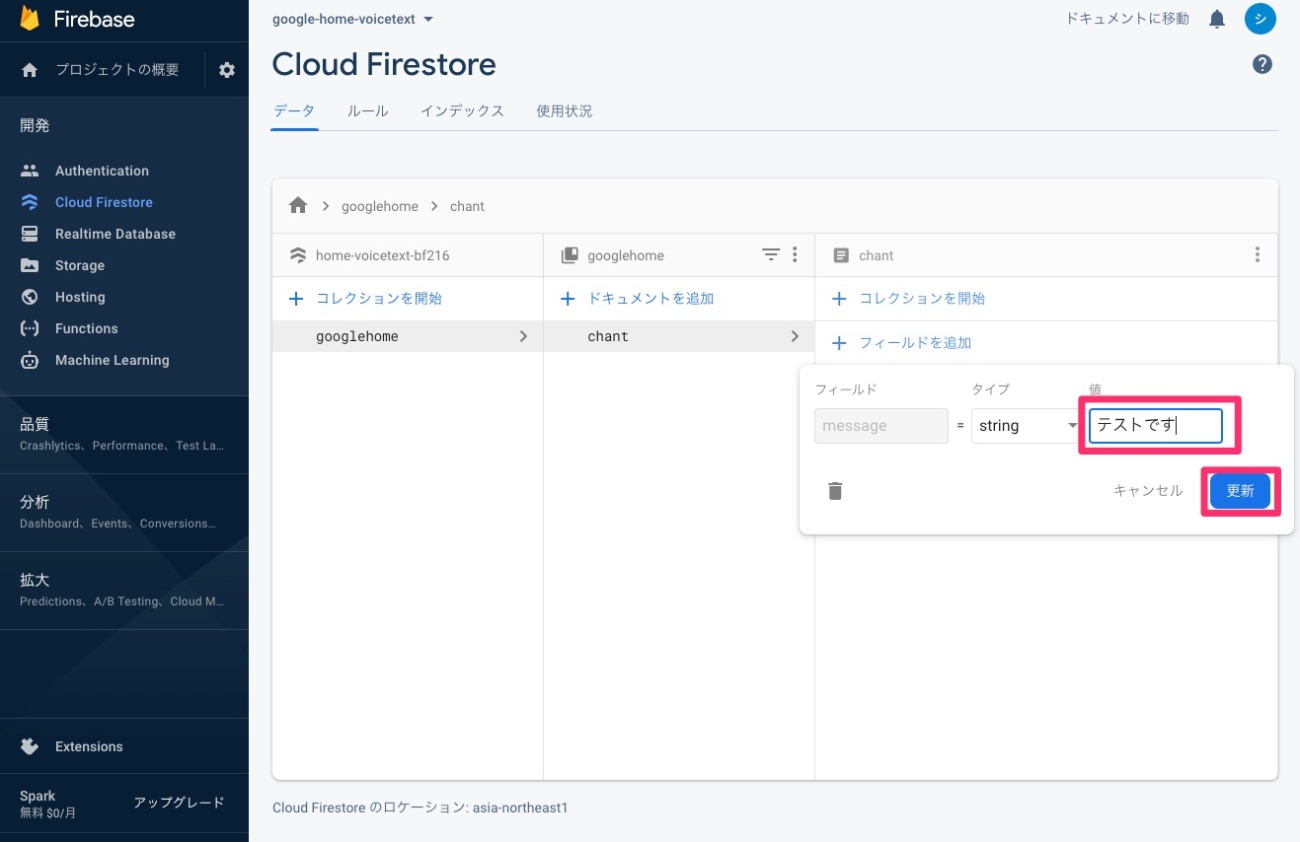Open Machine Learning sidebar item
Image resolution: width=1300 pixels, height=842 pixels.
(112, 360)
